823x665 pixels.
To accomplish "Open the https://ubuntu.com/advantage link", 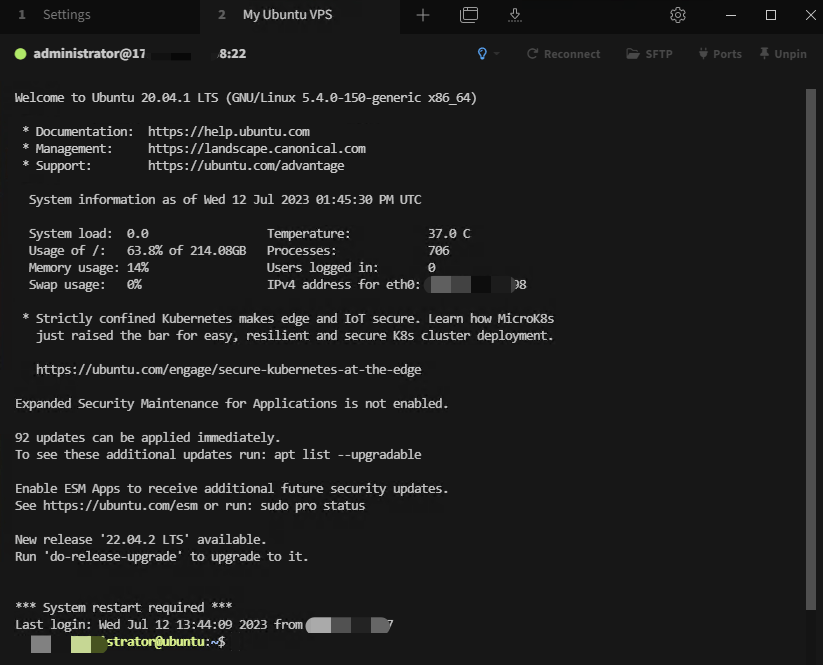I will click(246, 165).
